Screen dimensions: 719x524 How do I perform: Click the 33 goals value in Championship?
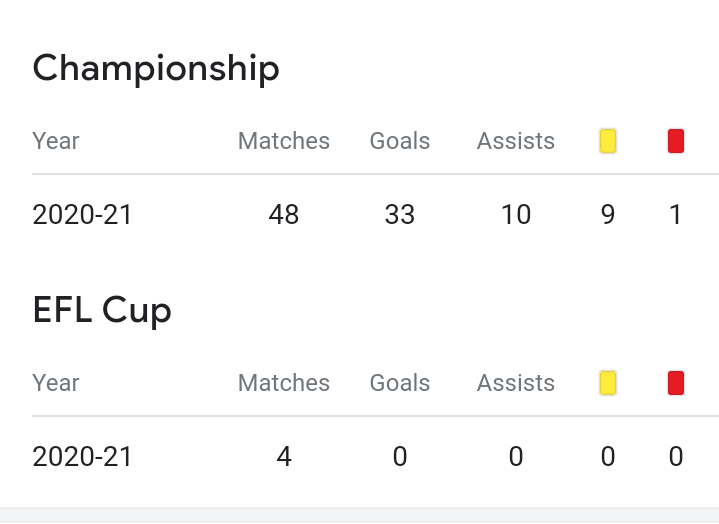click(400, 214)
